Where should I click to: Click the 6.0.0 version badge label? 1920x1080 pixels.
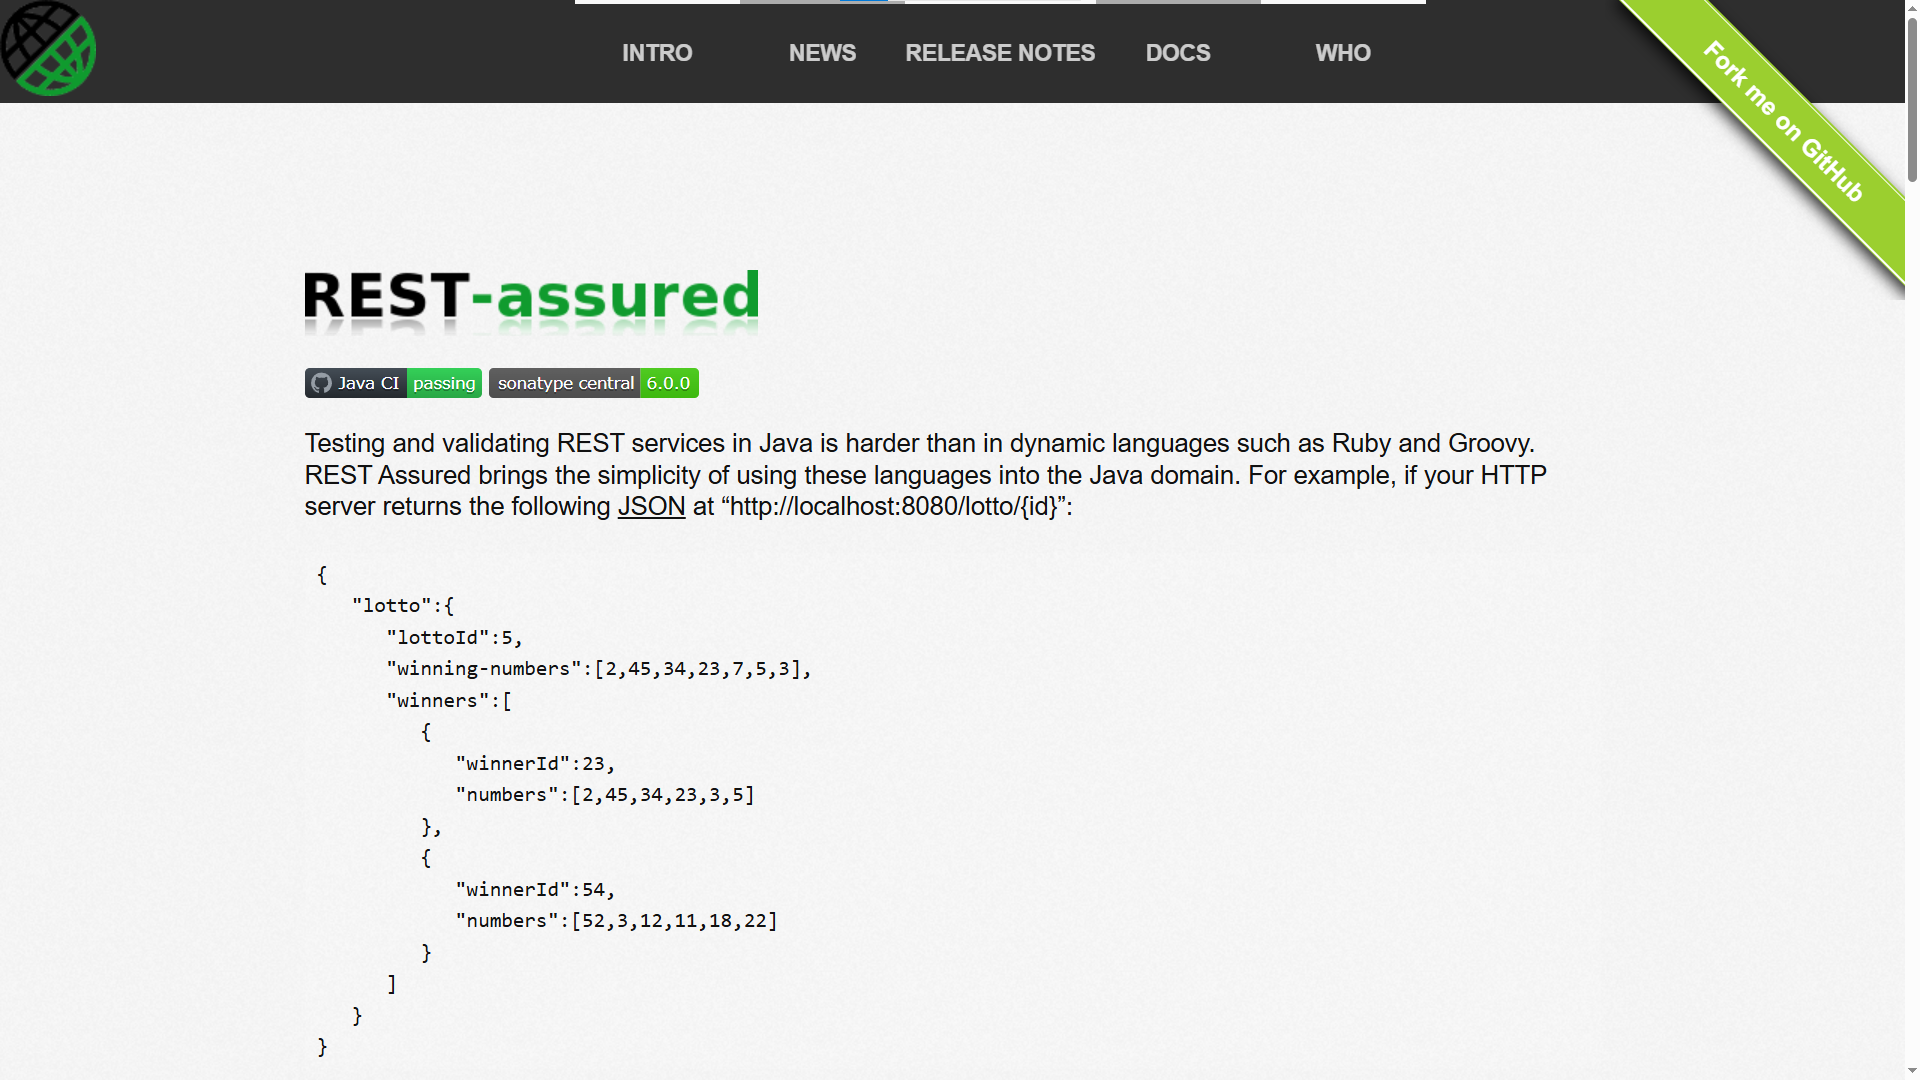(668, 383)
